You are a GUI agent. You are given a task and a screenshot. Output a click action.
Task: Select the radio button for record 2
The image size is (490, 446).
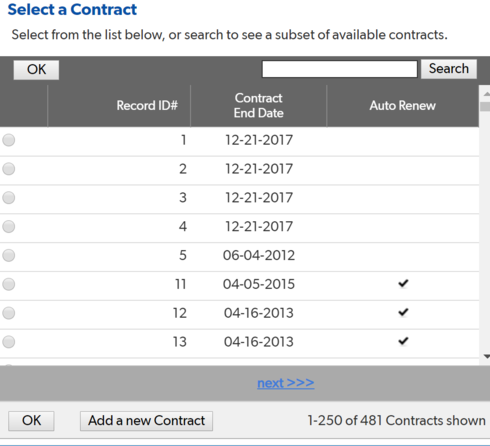9,169
